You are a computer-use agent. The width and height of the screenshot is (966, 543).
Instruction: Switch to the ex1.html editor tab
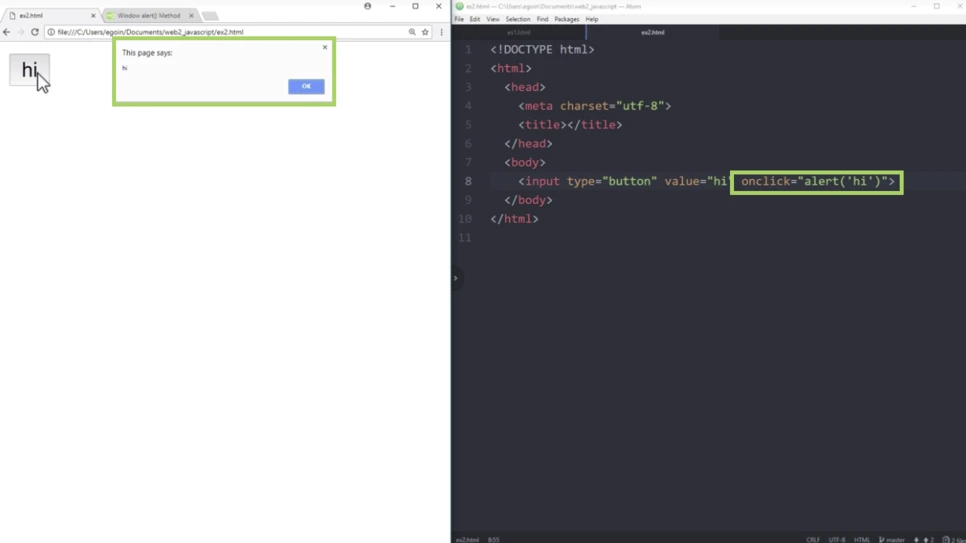[x=519, y=32]
